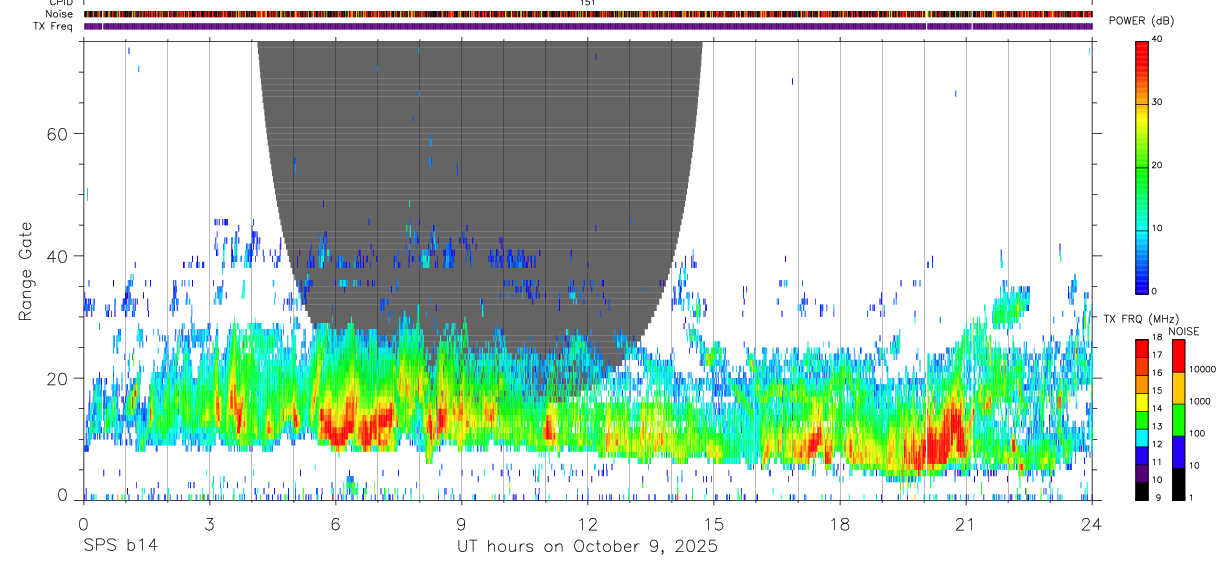Click the multicolored Noise strip

[588, 14]
